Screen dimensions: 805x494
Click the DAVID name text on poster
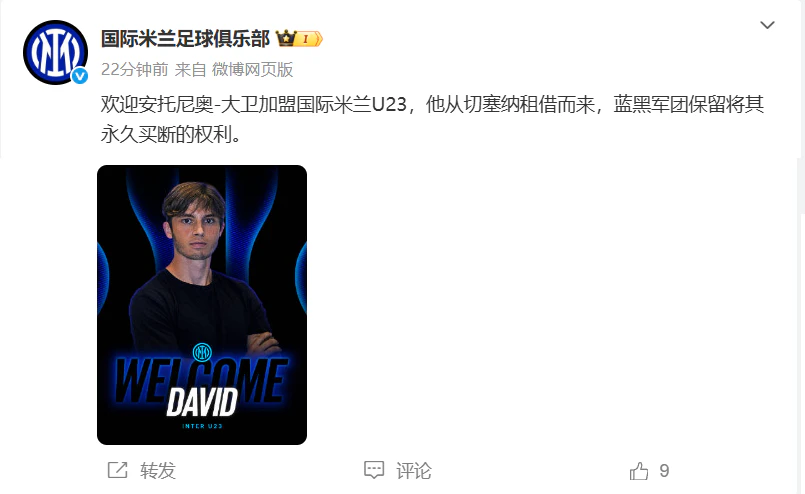click(x=202, y=402)
